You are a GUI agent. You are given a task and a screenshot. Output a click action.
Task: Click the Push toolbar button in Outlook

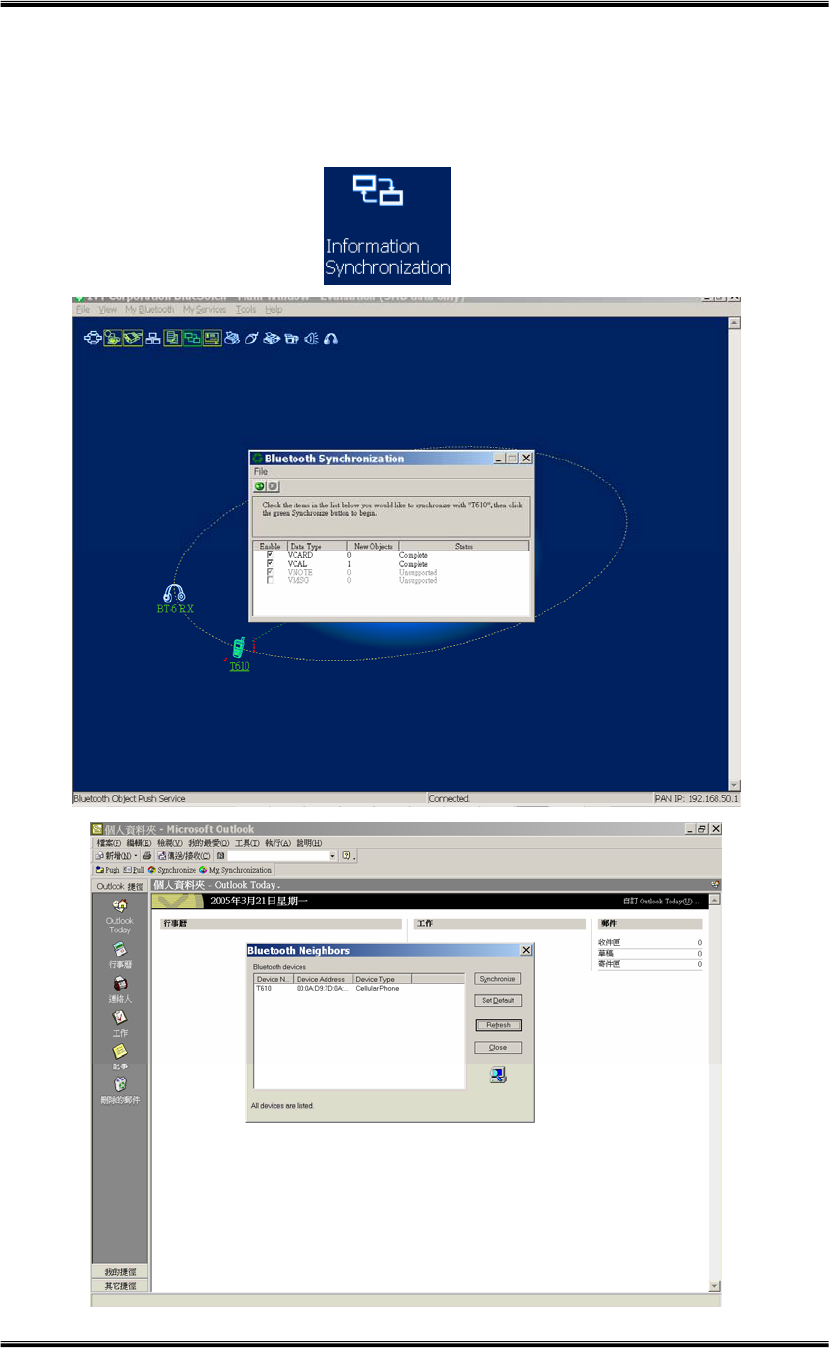(x=108, y=870)
